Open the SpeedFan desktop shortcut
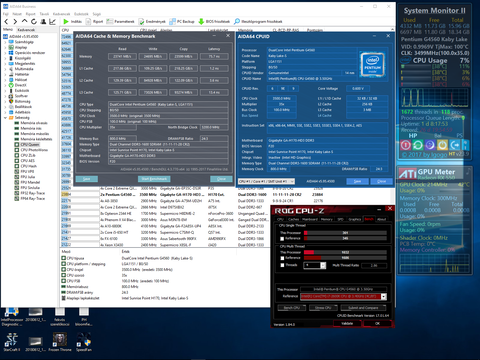 point(84,342)
